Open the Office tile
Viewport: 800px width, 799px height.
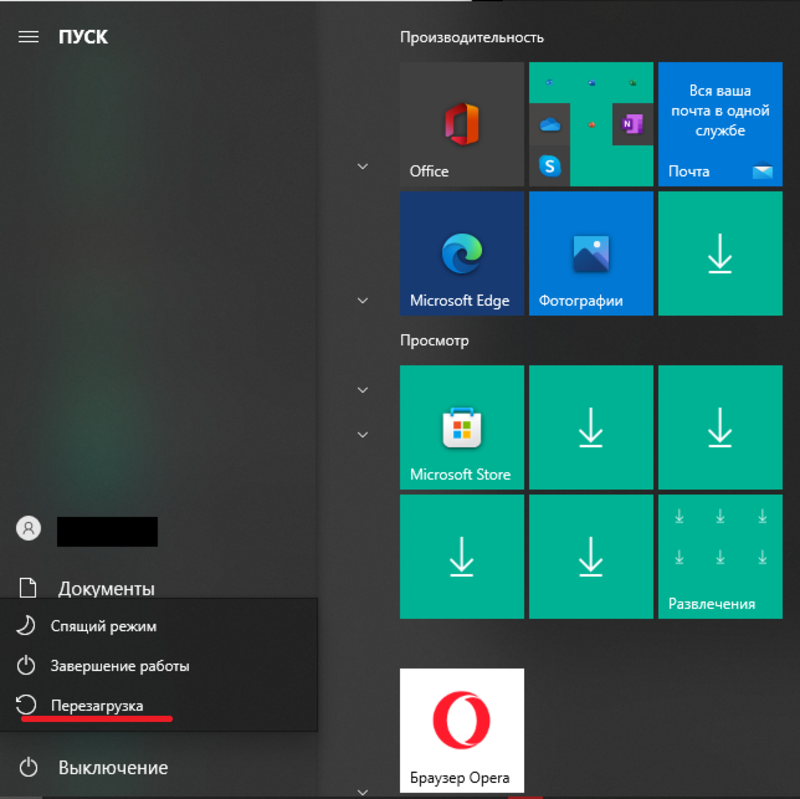[461, 124]
